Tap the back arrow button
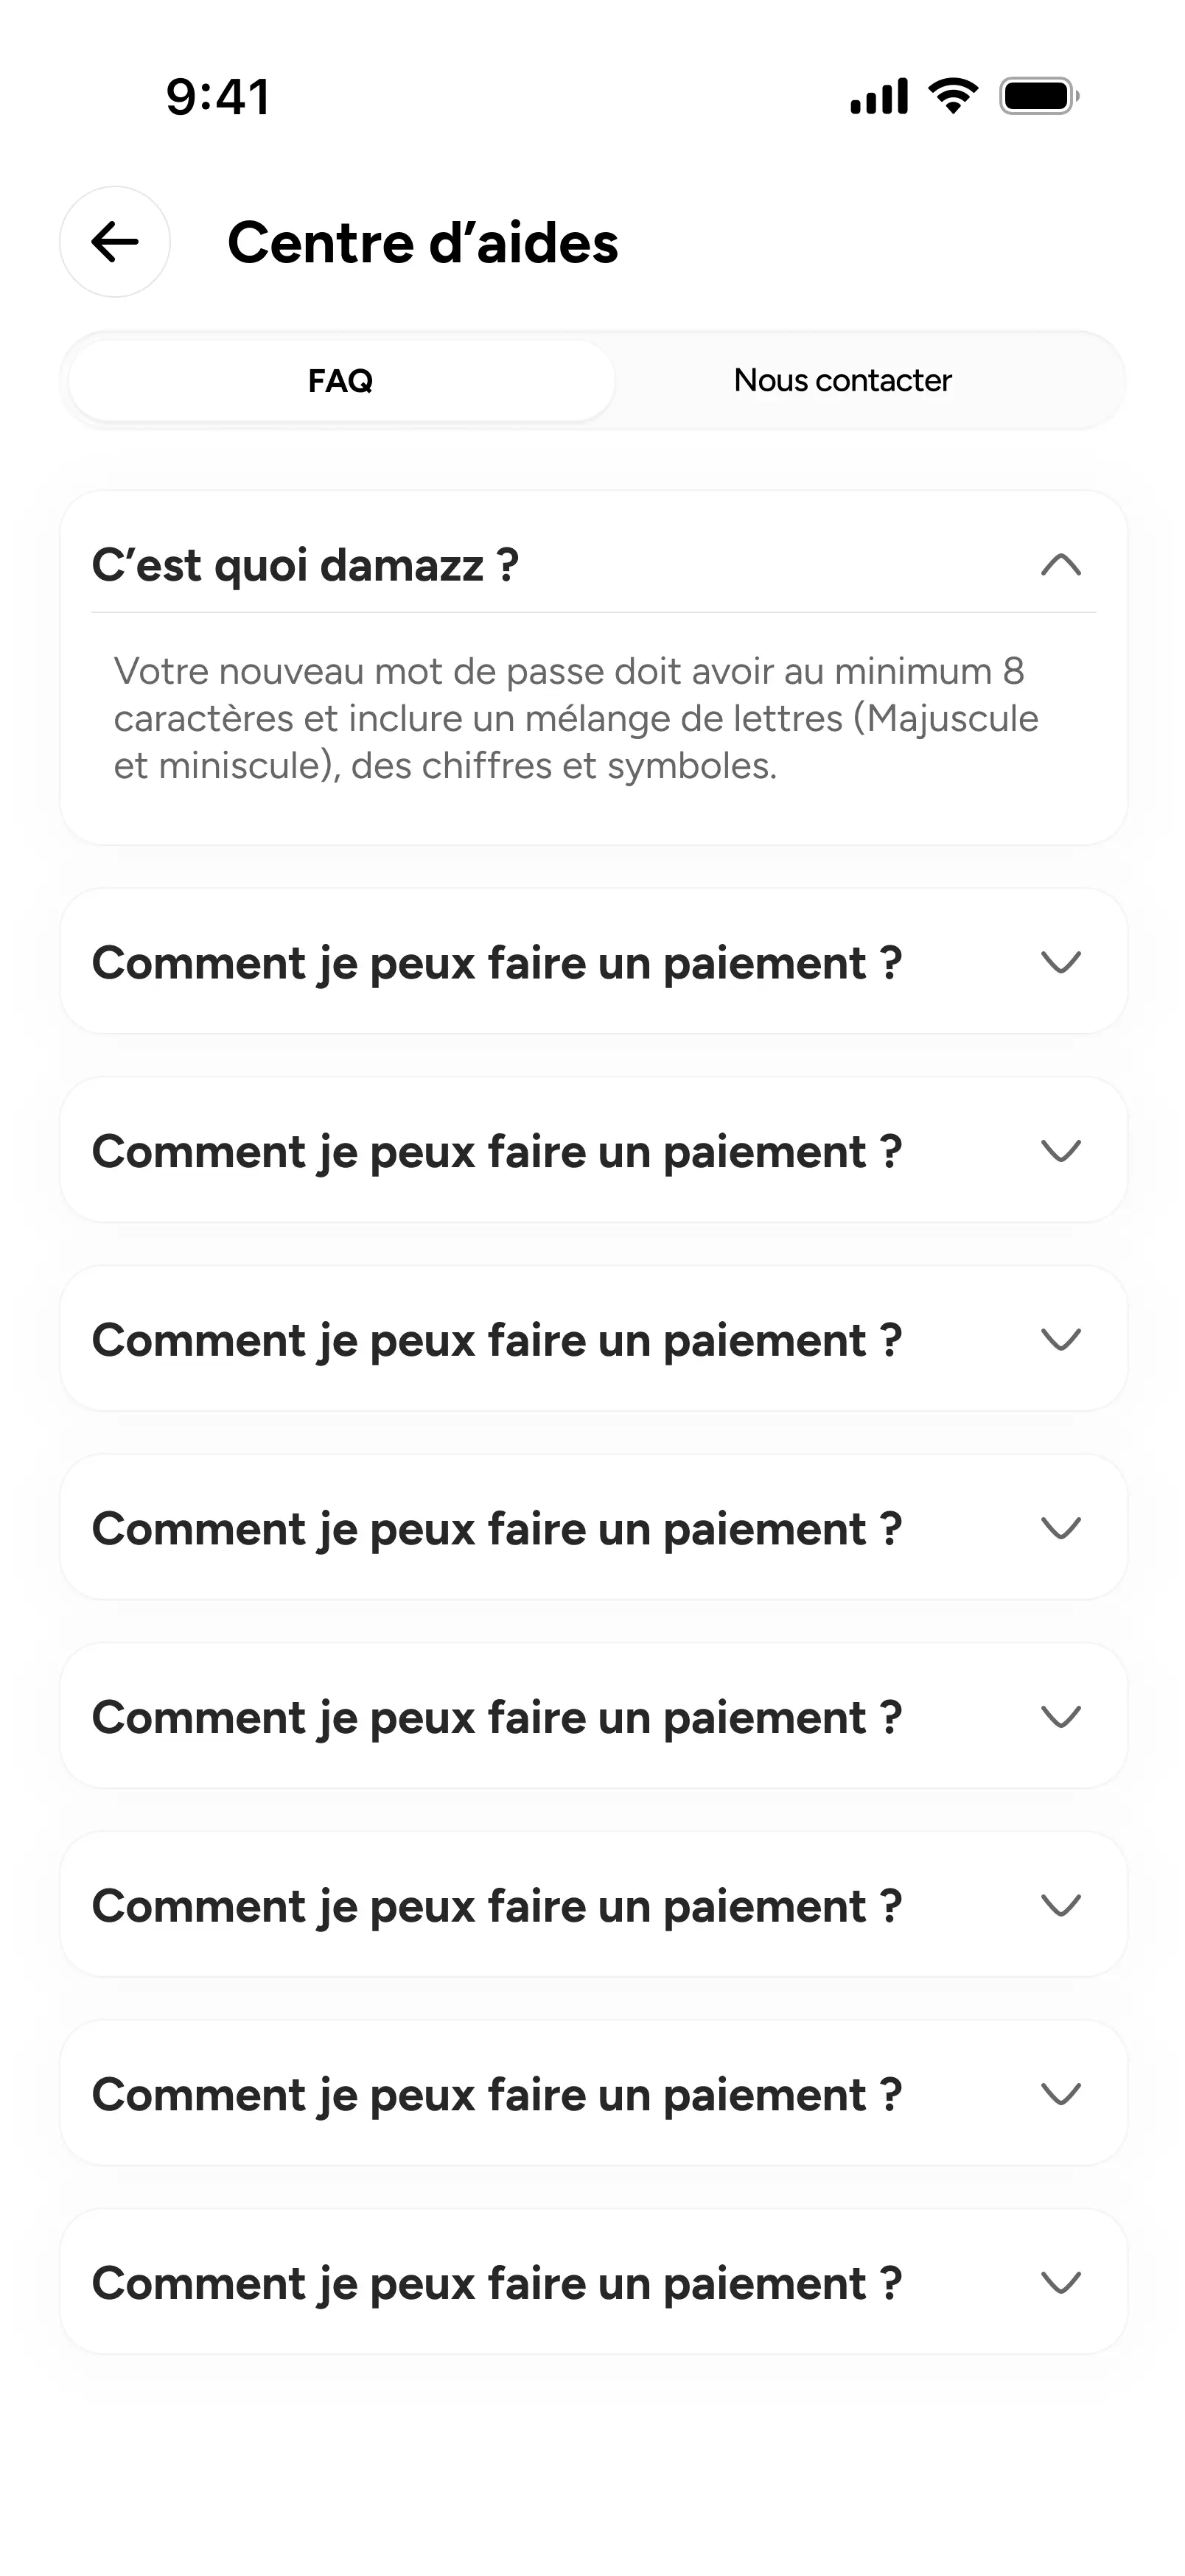 point(115,242)
